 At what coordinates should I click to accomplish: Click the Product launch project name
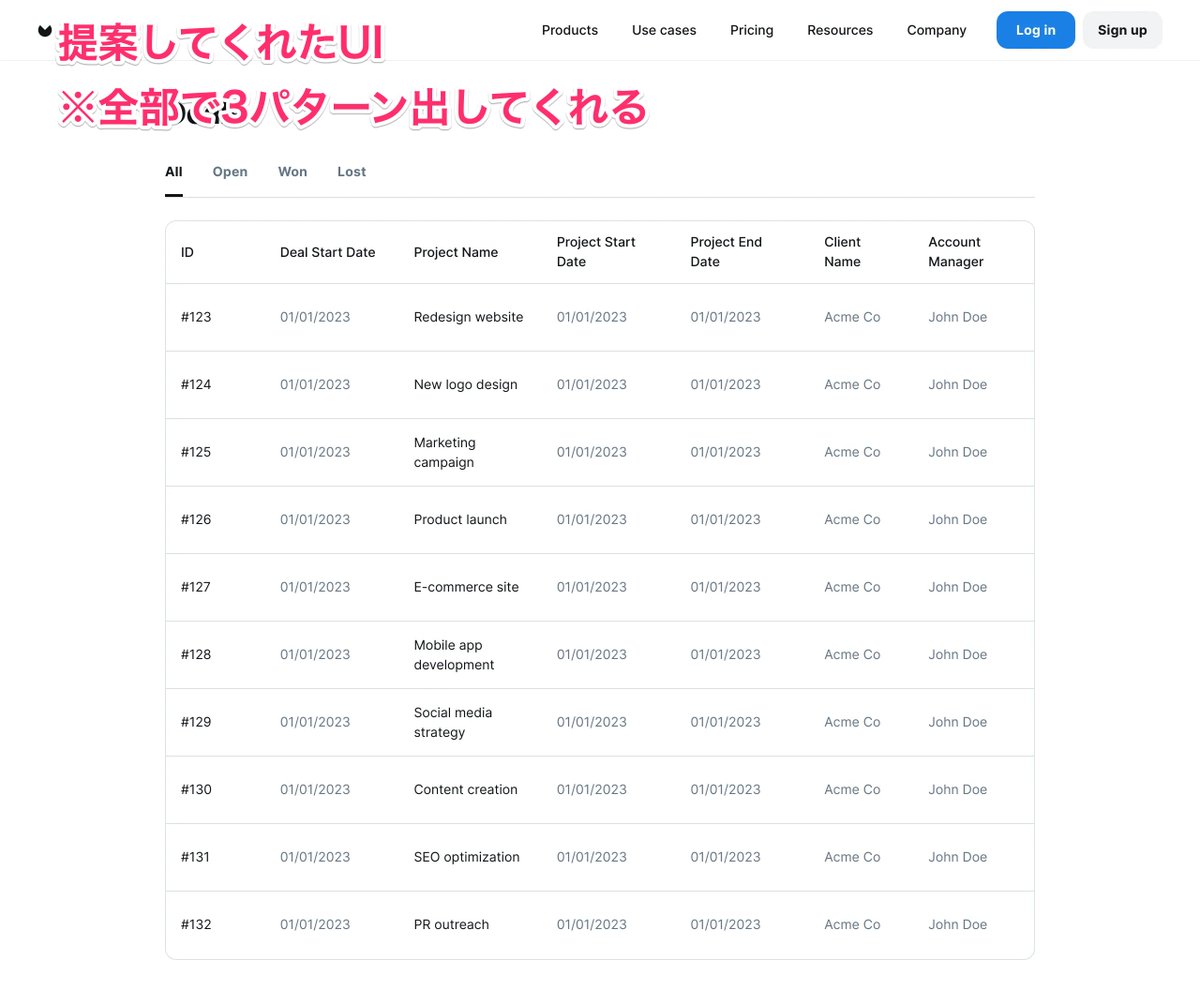coord(460,520)
